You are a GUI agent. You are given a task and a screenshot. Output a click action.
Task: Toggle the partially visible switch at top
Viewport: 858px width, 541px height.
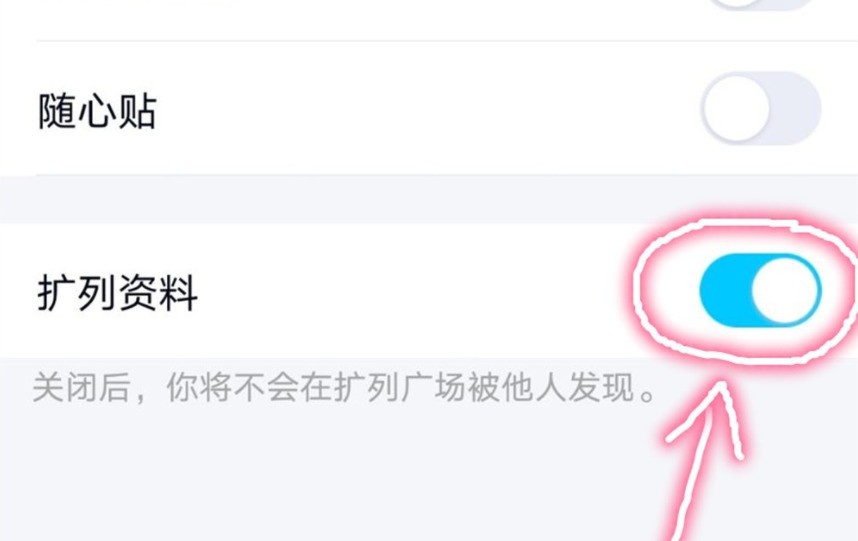tap(763, 4)
